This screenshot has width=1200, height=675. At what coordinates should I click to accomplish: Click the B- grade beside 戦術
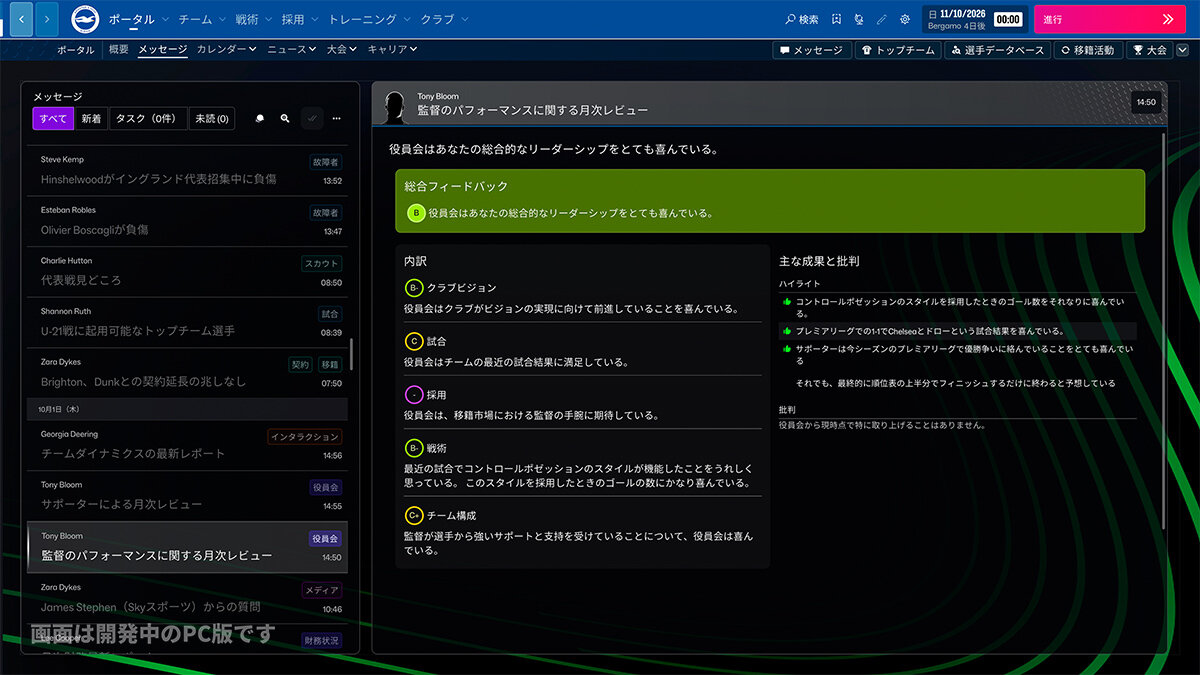(414, 448)
